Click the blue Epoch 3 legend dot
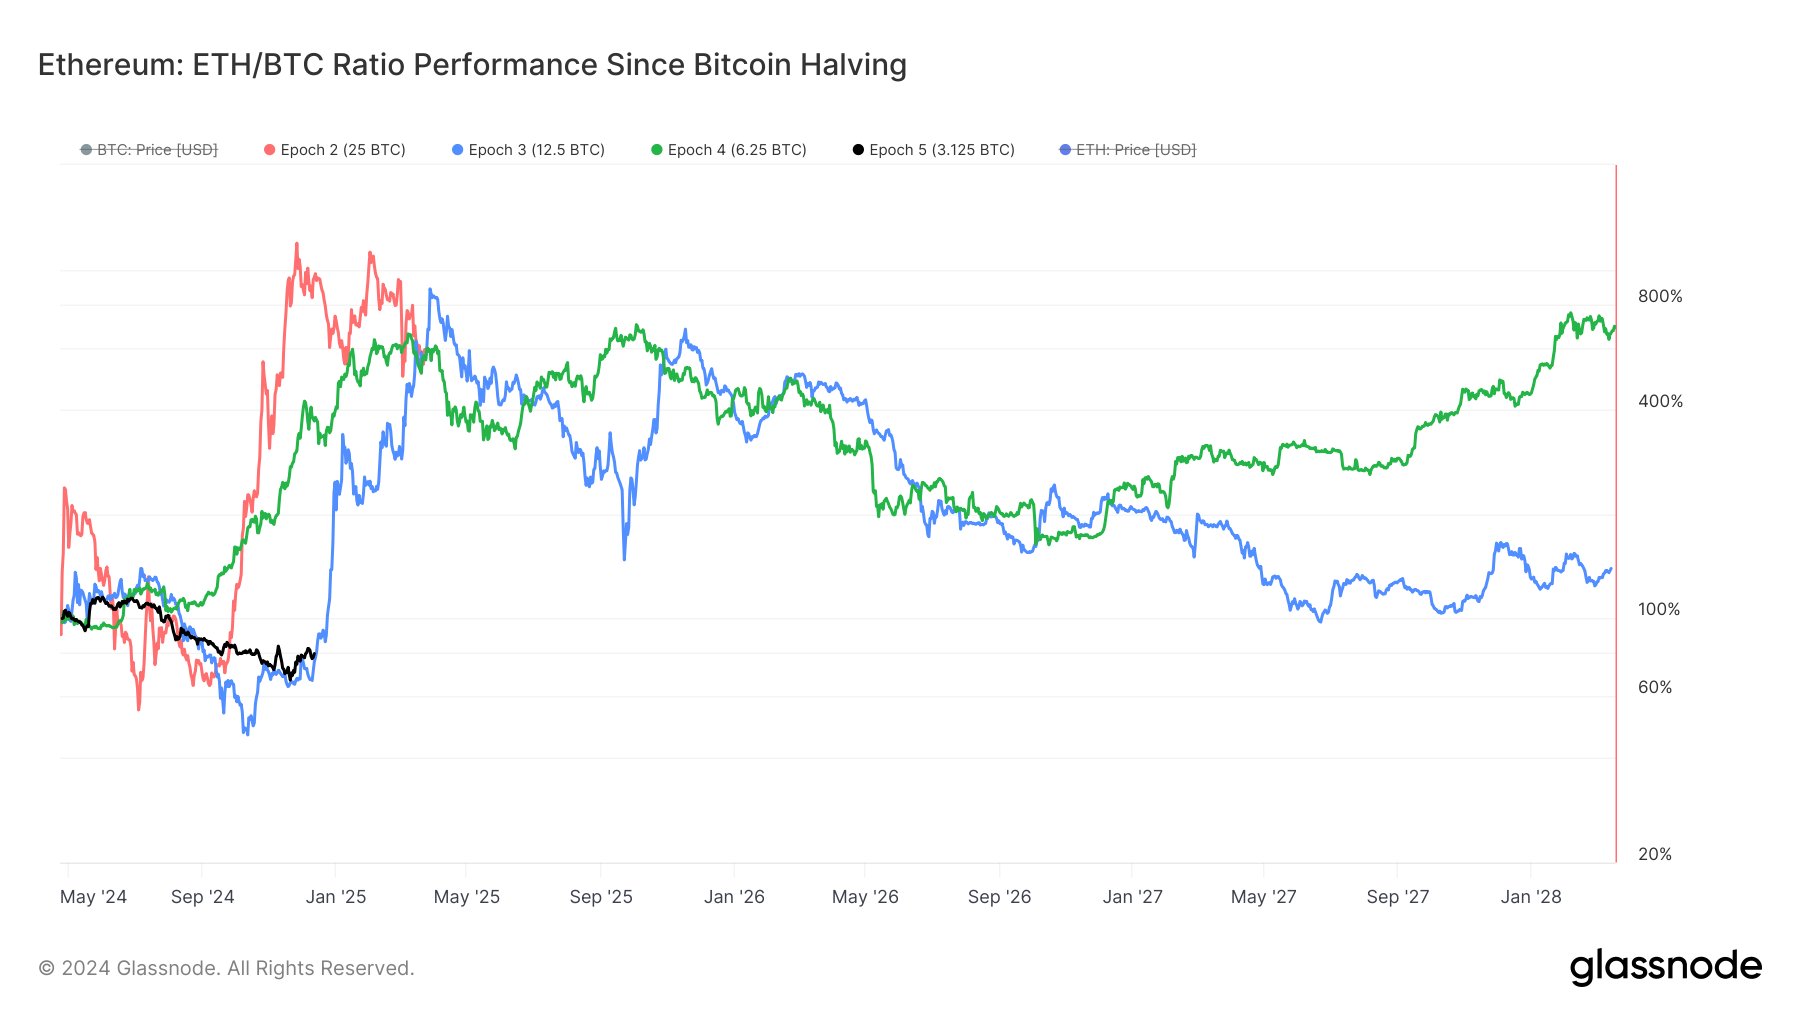This screenshot has height=1013, width=1800. point(458,150)
